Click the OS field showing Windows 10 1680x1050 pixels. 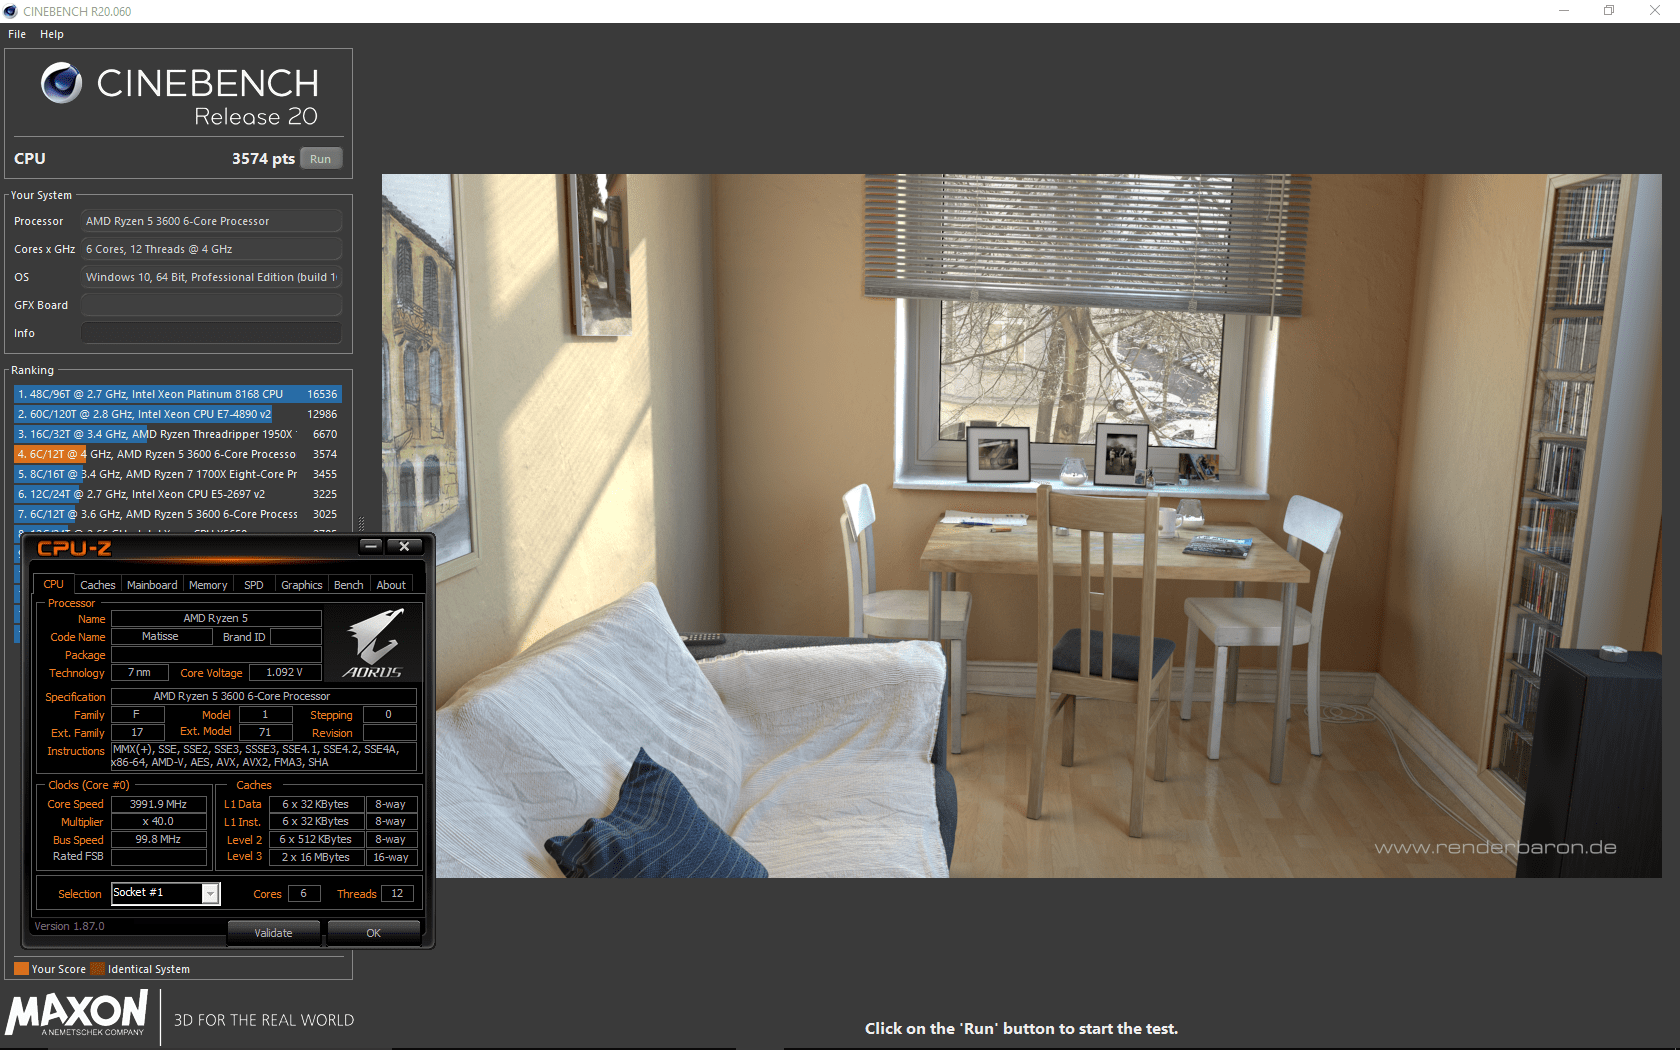211,277
